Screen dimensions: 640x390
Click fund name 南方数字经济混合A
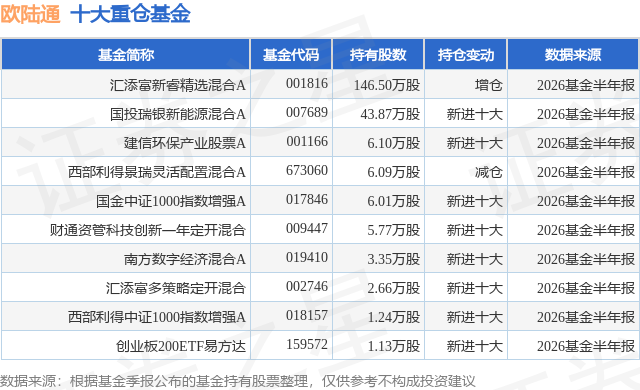click(184, 259)
